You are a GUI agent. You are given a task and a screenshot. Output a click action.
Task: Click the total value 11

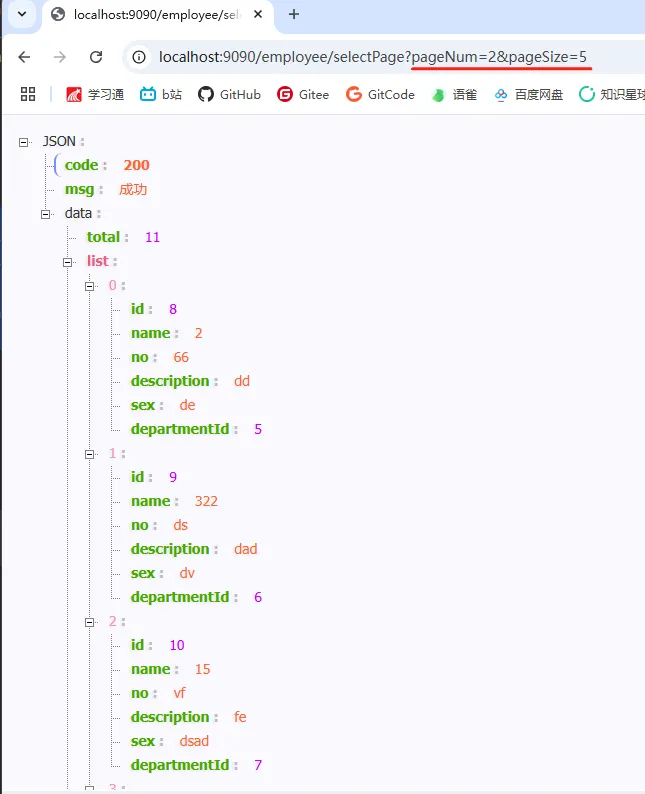[152, 237]
